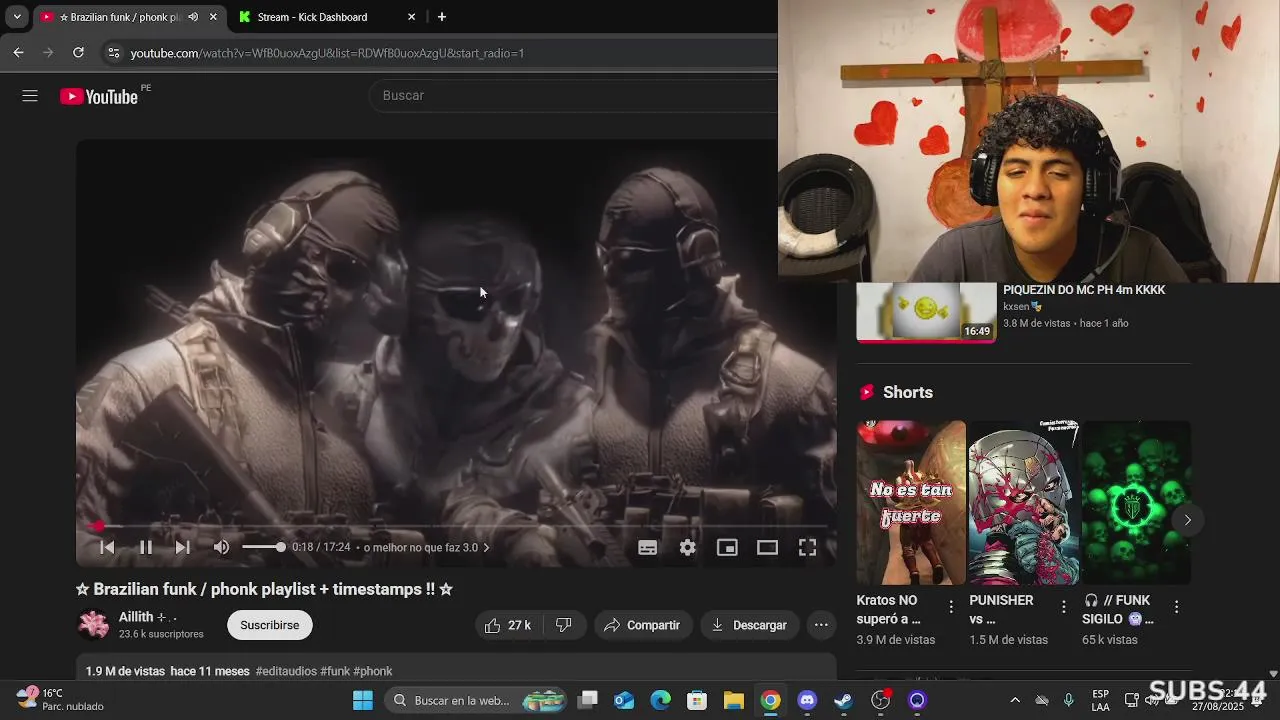Like the video (27 k)
Viewport: 1280px width, 720px height.
[x=507, y=625]
